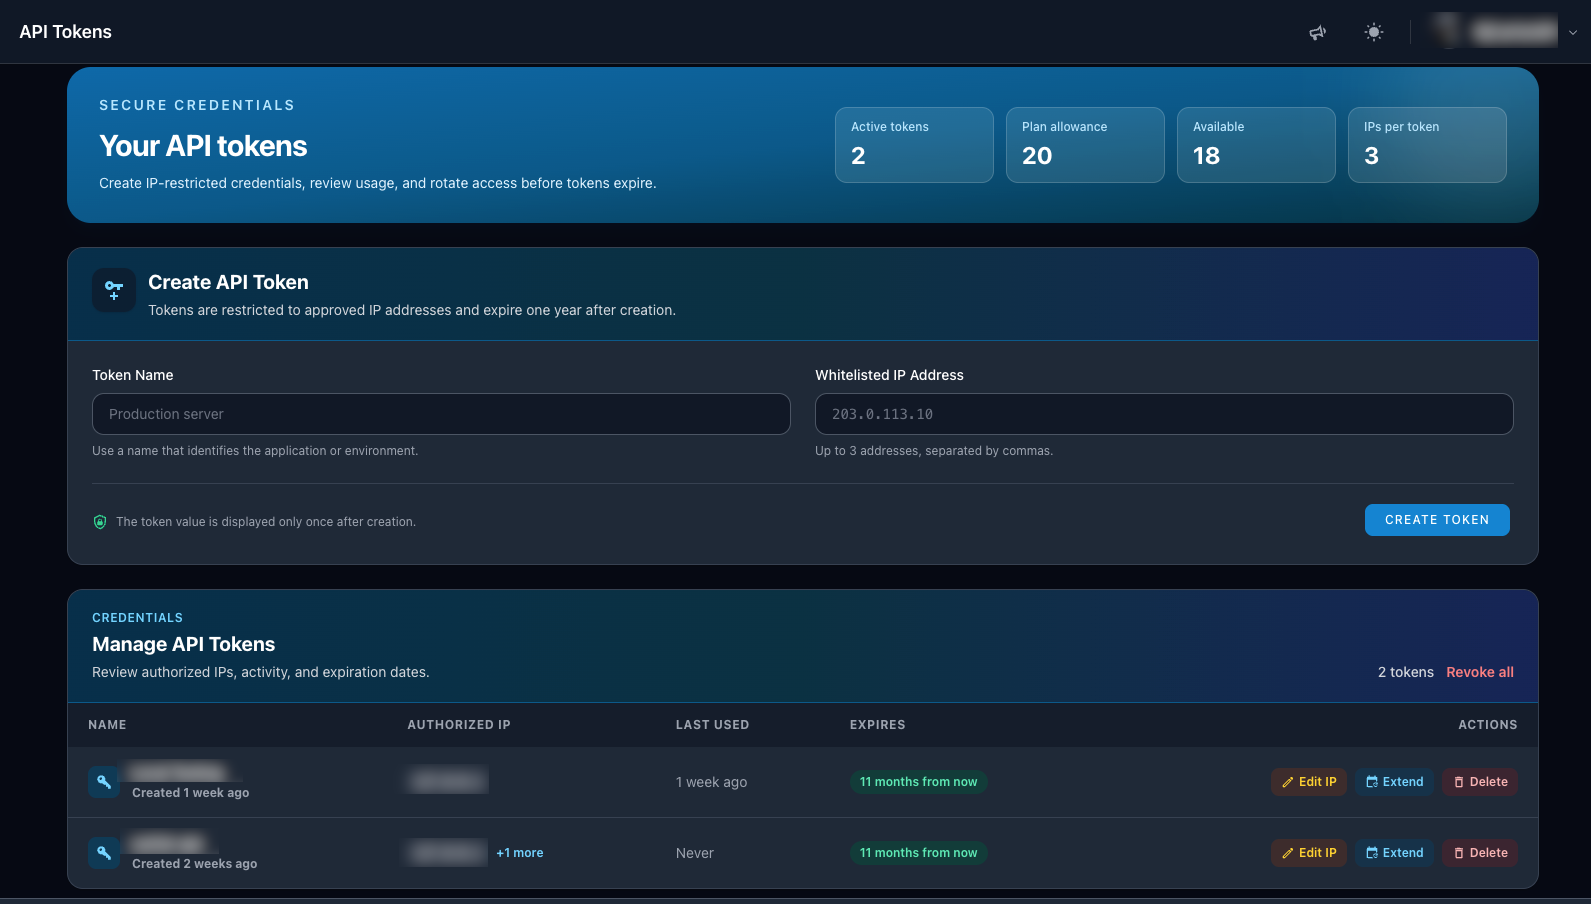The height and width of the screenshot is (904, 1591).
Task: Click blurred authorized IP in first row
Action: pos(447,780)
